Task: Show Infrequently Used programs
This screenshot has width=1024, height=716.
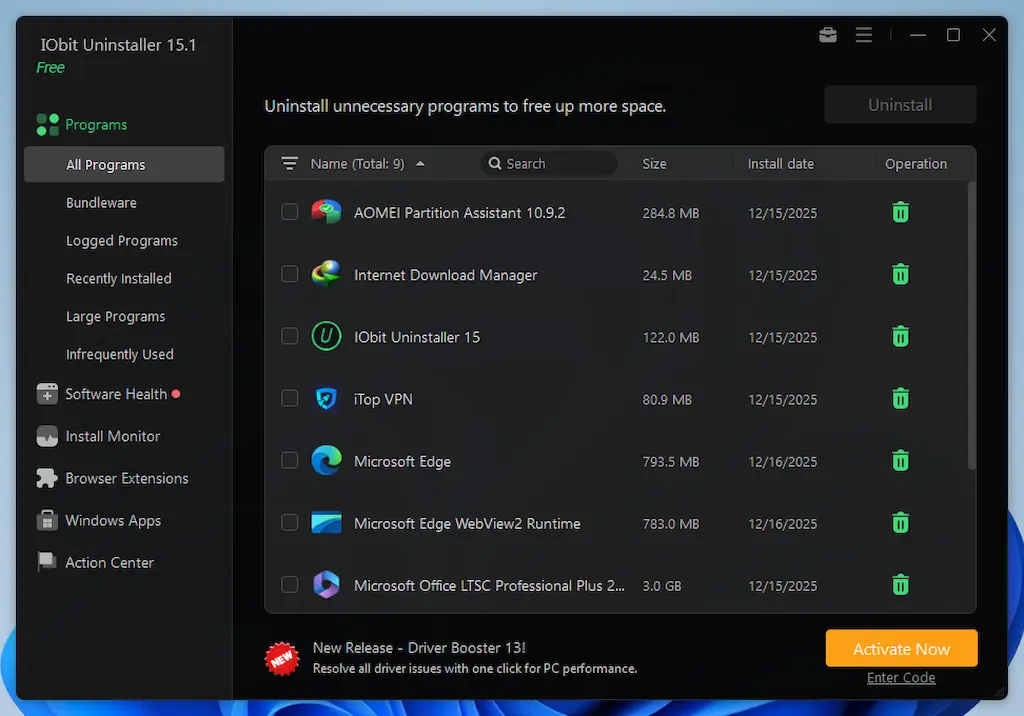Action: (120, 354)
